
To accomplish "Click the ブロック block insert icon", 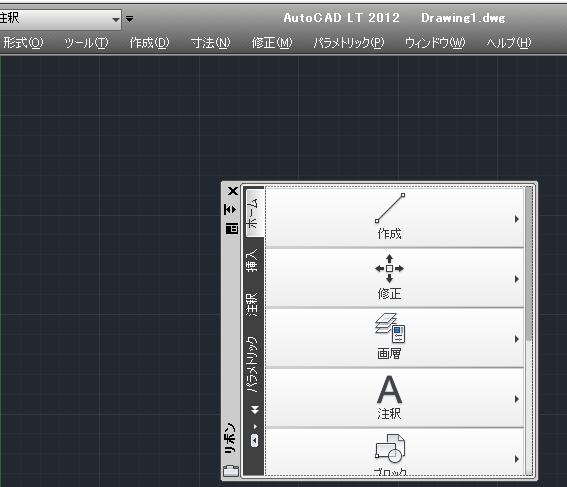I will (x=390, y=448).
